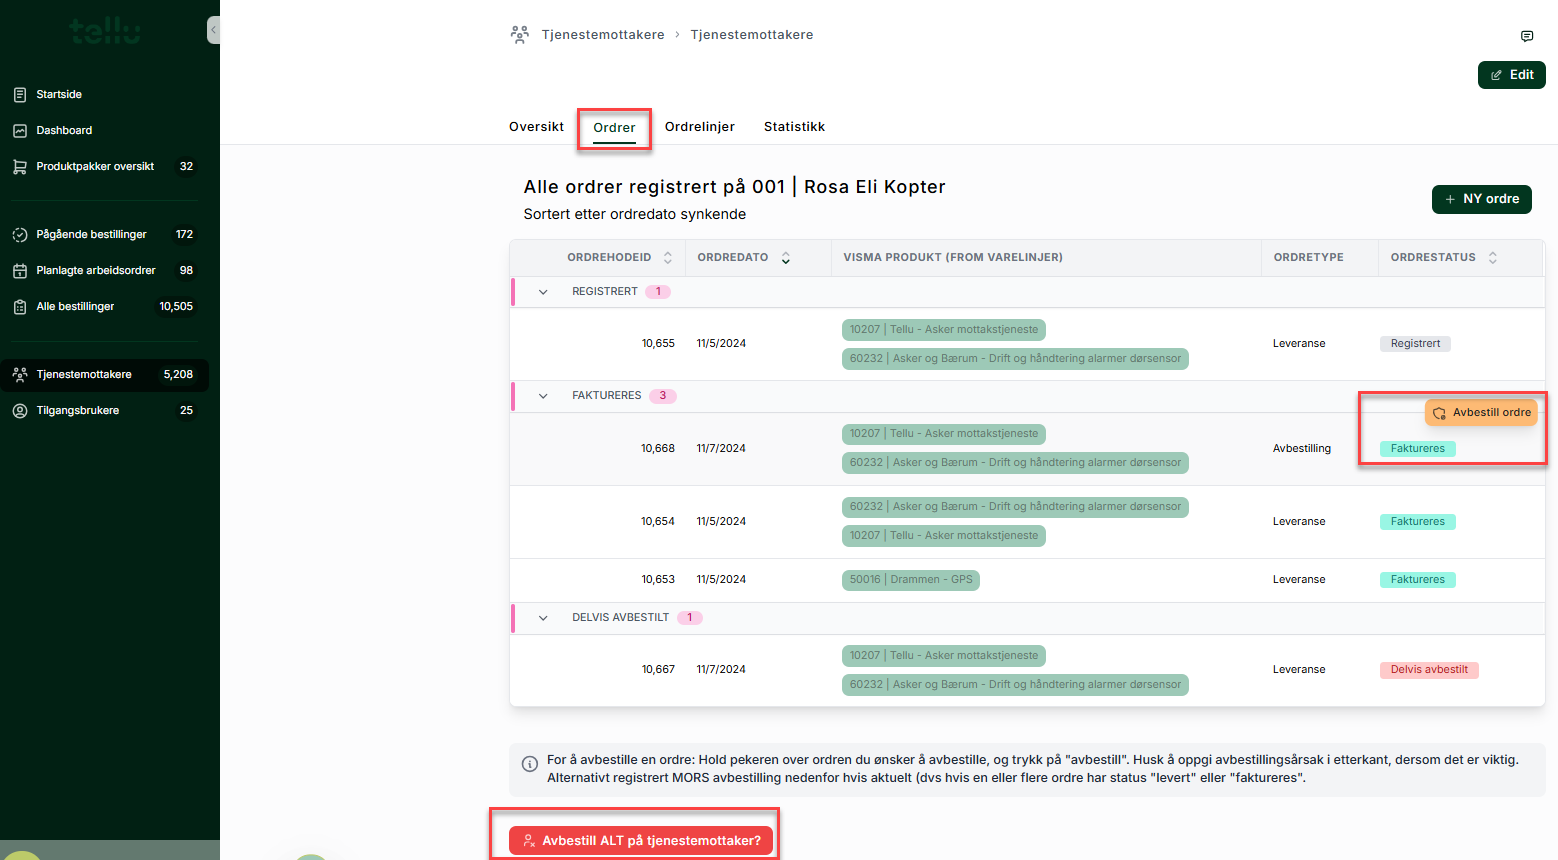
Task: Switch to the Ordrelinjer tab
Action: tap(699, 127)
